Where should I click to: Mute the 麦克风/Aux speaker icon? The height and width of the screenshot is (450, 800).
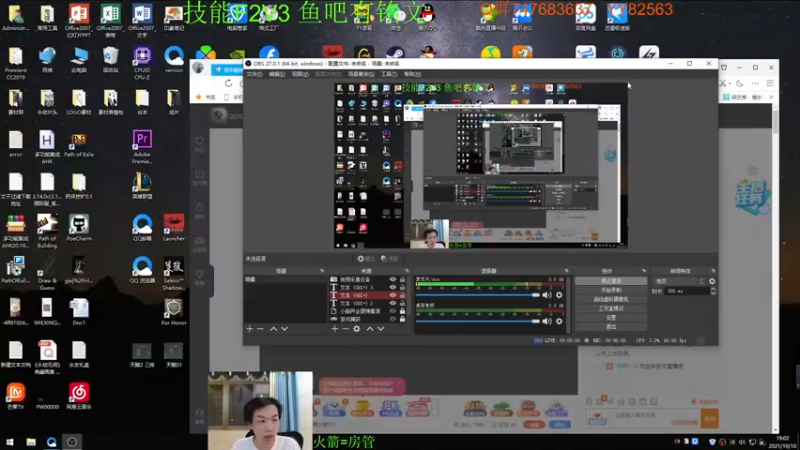tap(547, 295)
